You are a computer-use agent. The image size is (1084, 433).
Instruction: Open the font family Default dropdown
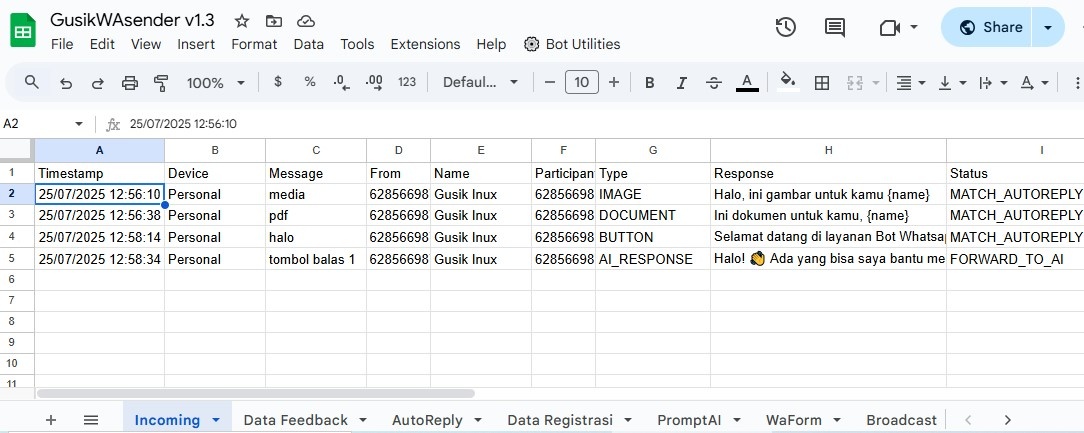coord(480,82)
